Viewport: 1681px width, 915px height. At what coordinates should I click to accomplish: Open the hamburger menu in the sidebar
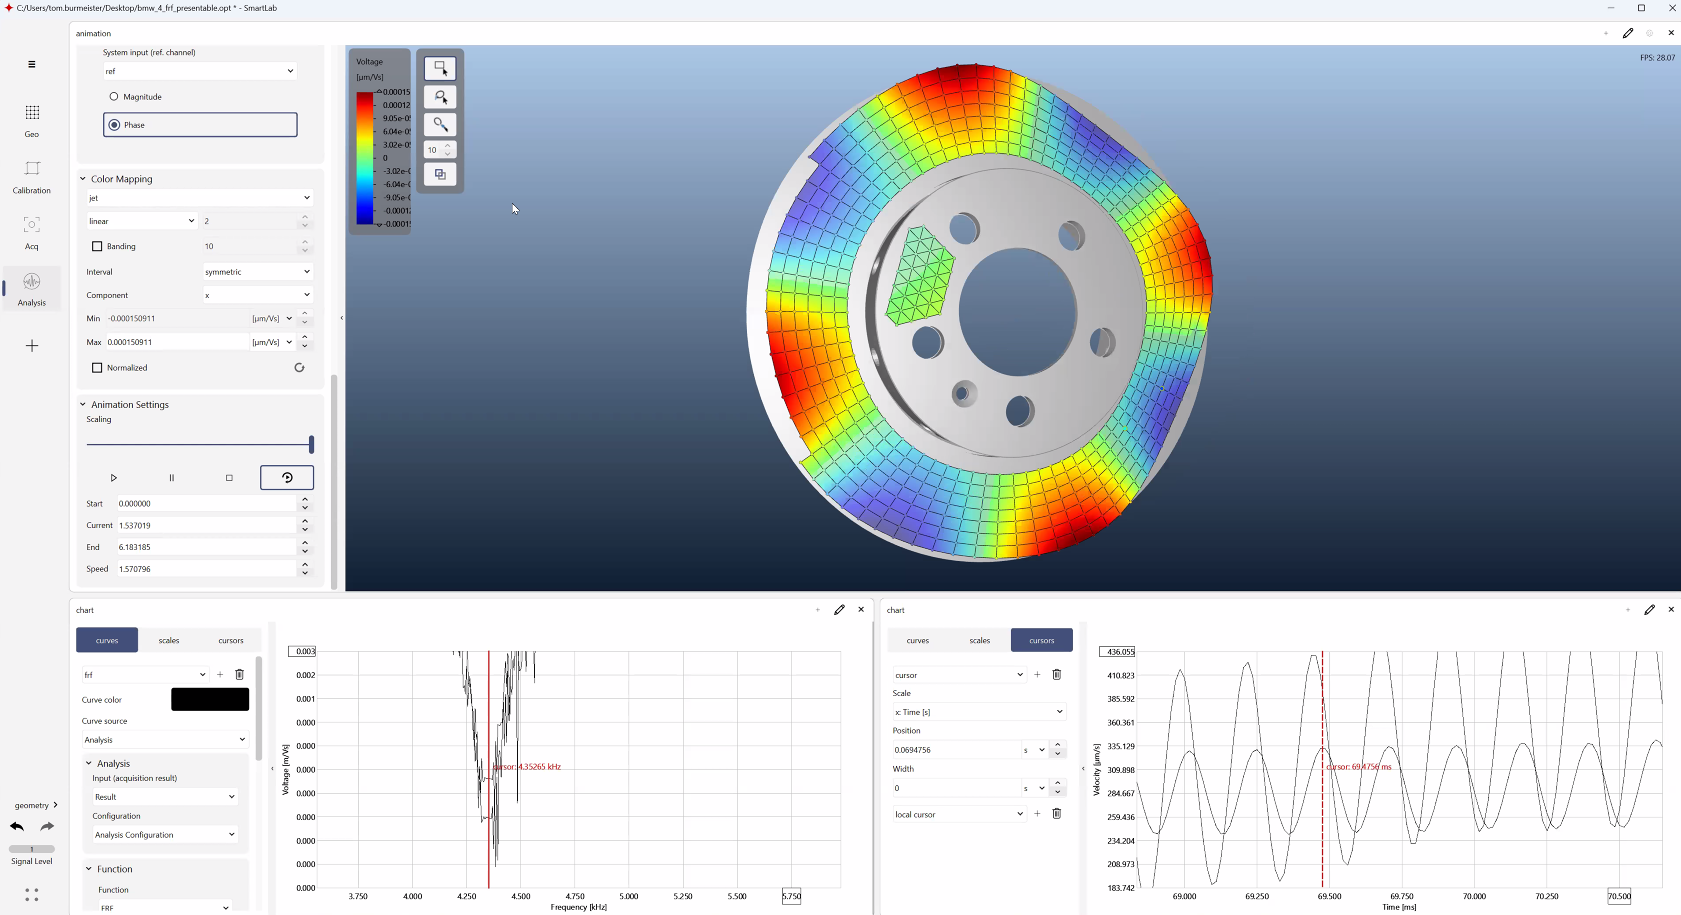click(32, 64)
